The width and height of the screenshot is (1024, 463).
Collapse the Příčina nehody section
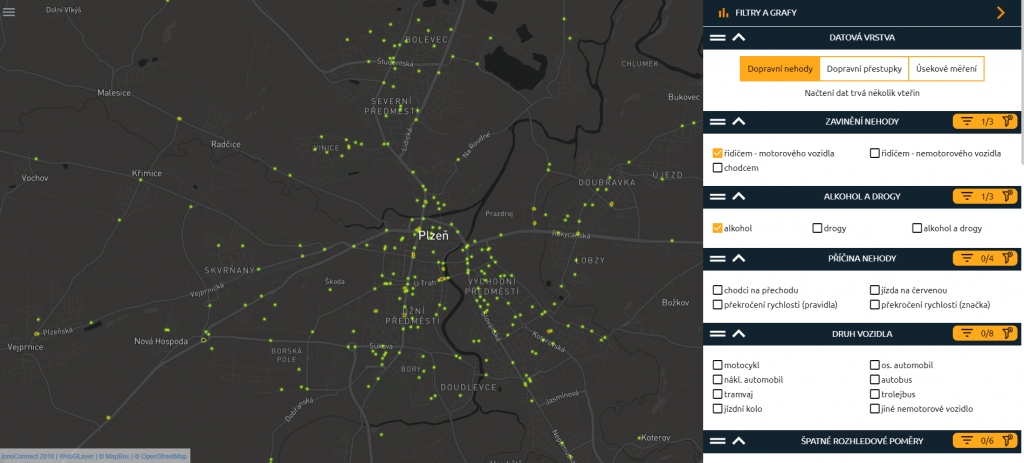tap(739, 258)
